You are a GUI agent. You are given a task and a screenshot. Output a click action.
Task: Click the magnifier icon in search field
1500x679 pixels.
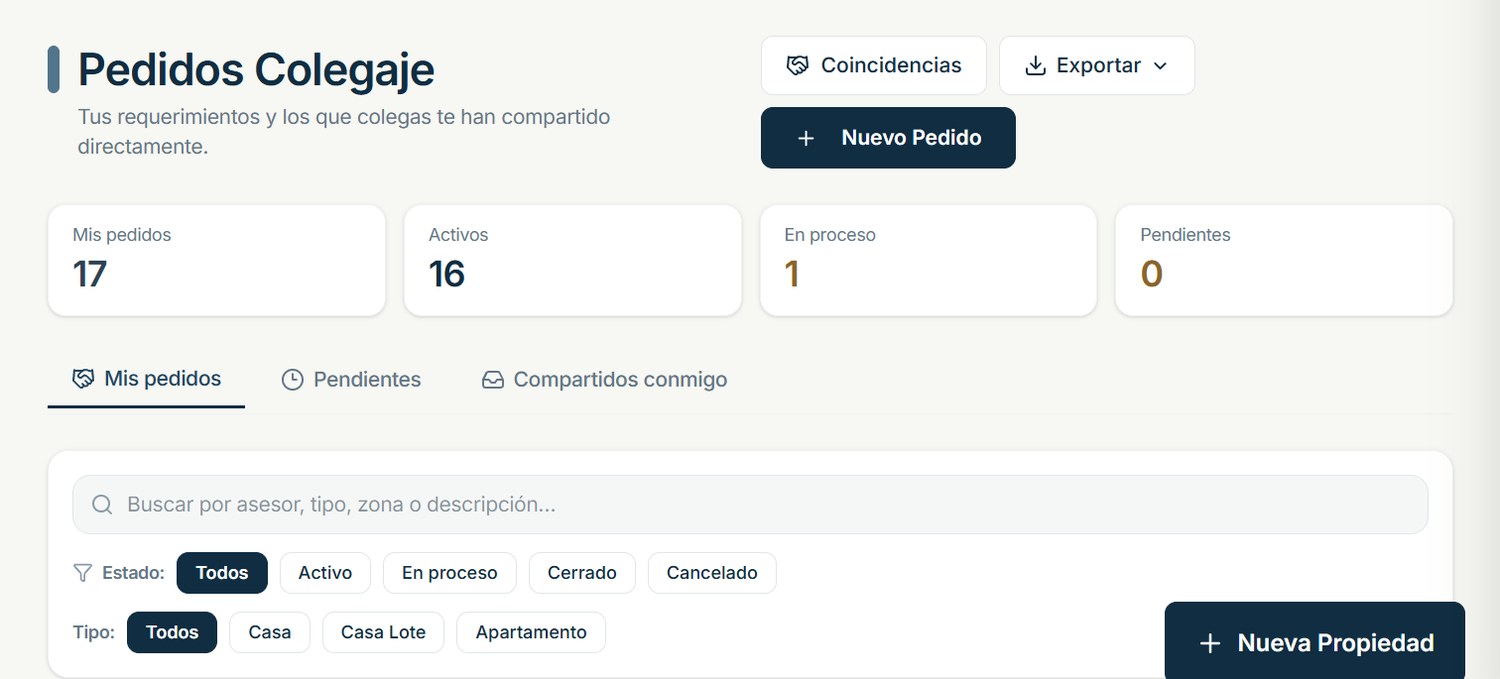point(102,505)
